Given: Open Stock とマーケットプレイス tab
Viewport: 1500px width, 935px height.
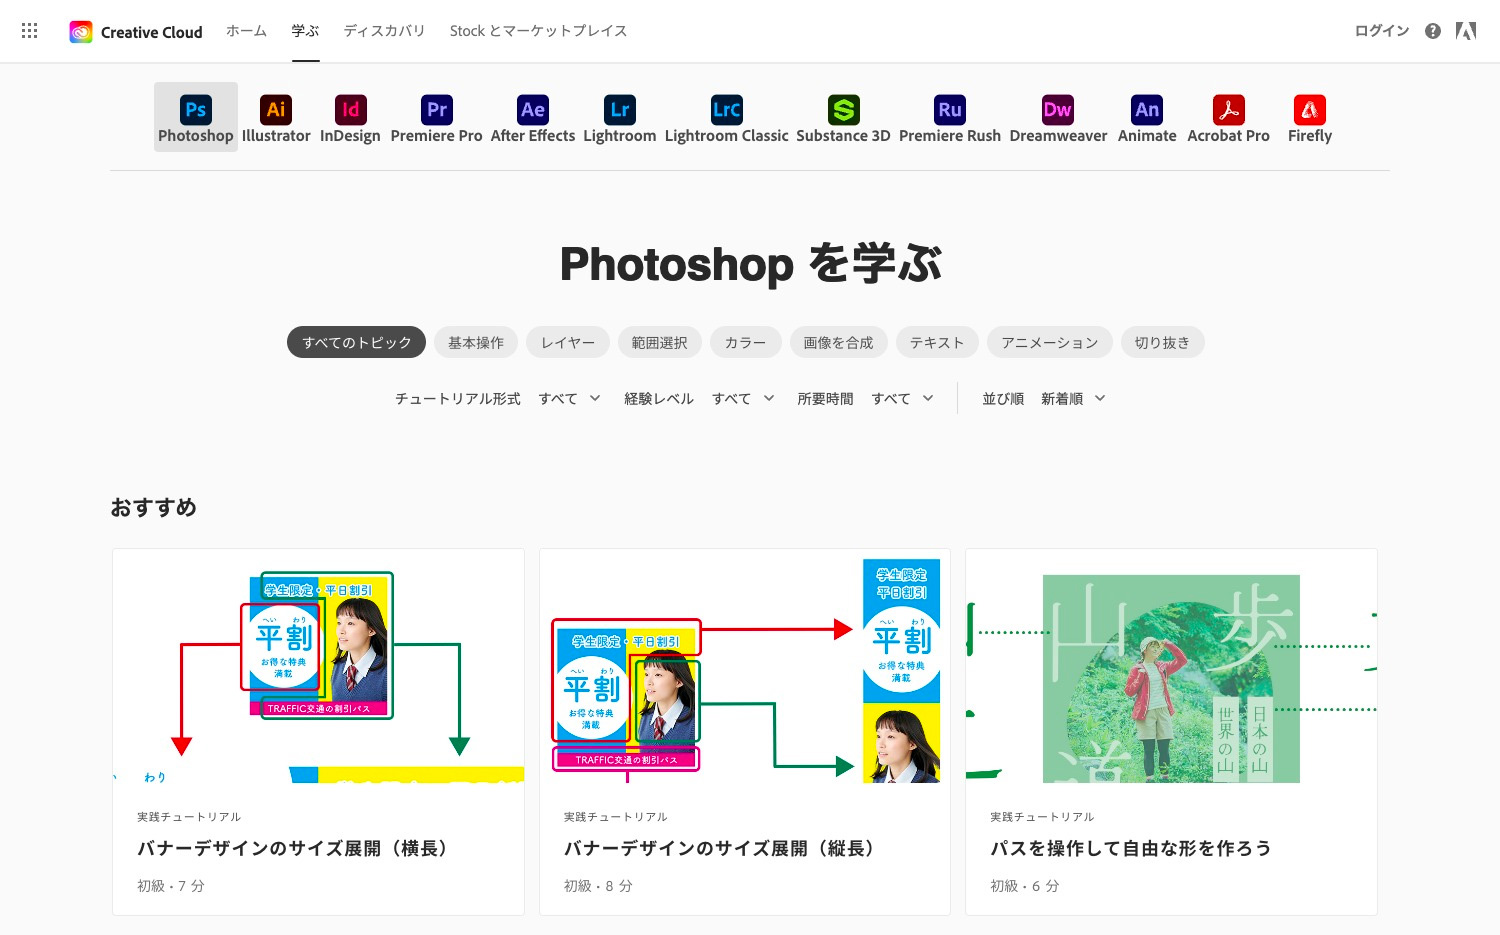Looking at the screenshot, I should point(539,31).
